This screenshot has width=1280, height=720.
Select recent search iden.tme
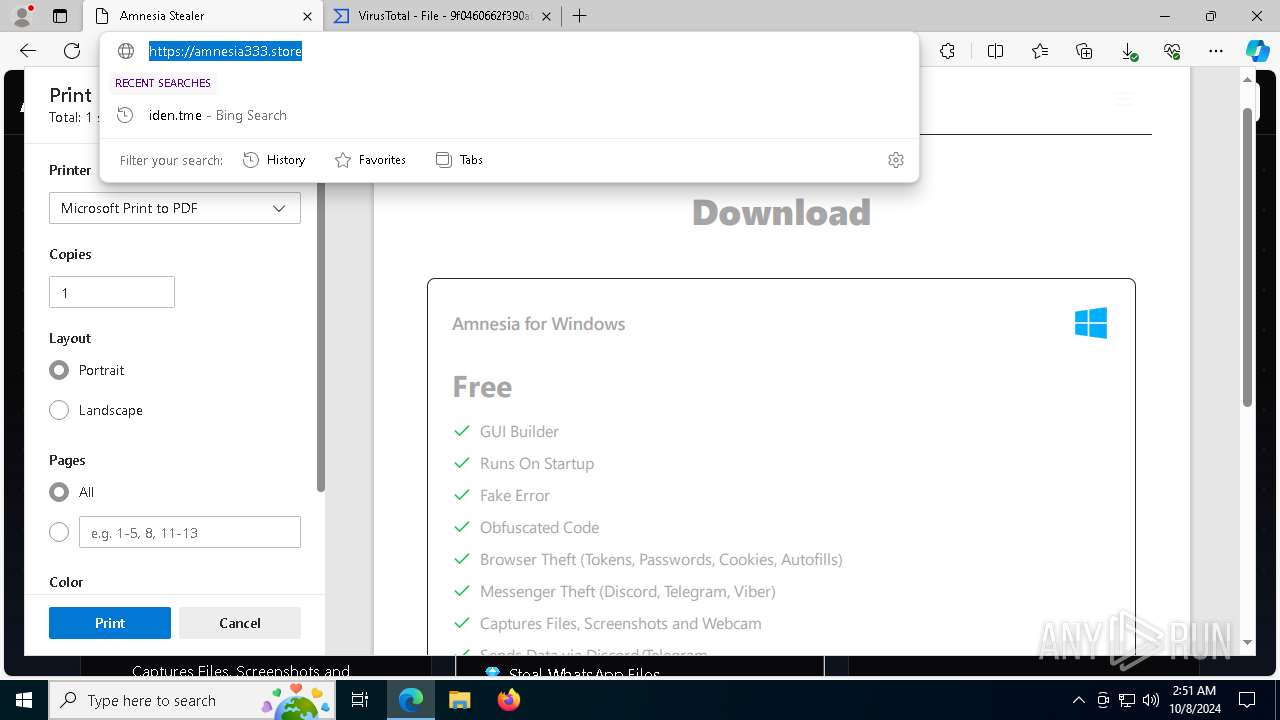click(509, 115)
